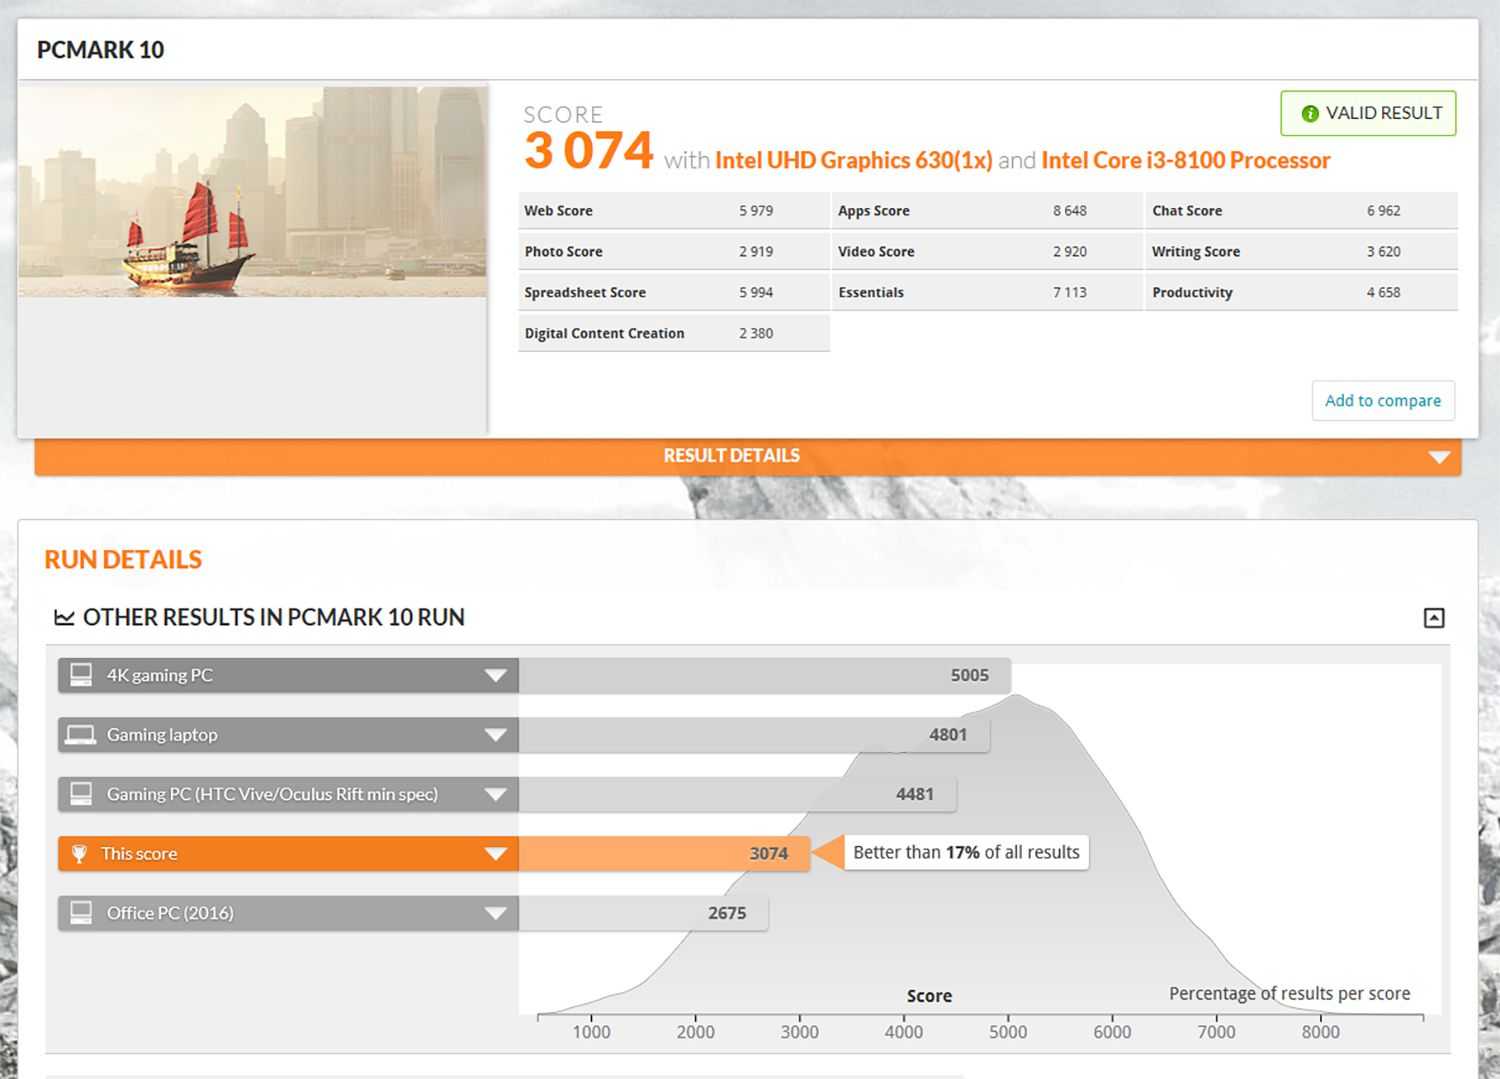Open the Intel Core i3-8100 Processor link

tap(1185, 161)
